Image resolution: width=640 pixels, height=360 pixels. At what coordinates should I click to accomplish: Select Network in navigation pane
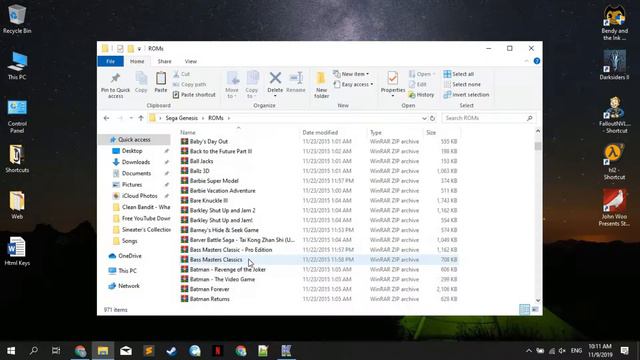pyautogui.click(x=129, y=286)
